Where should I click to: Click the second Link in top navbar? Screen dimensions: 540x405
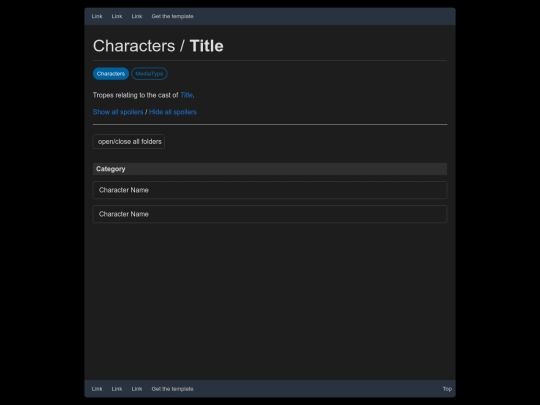click(117, 16)
